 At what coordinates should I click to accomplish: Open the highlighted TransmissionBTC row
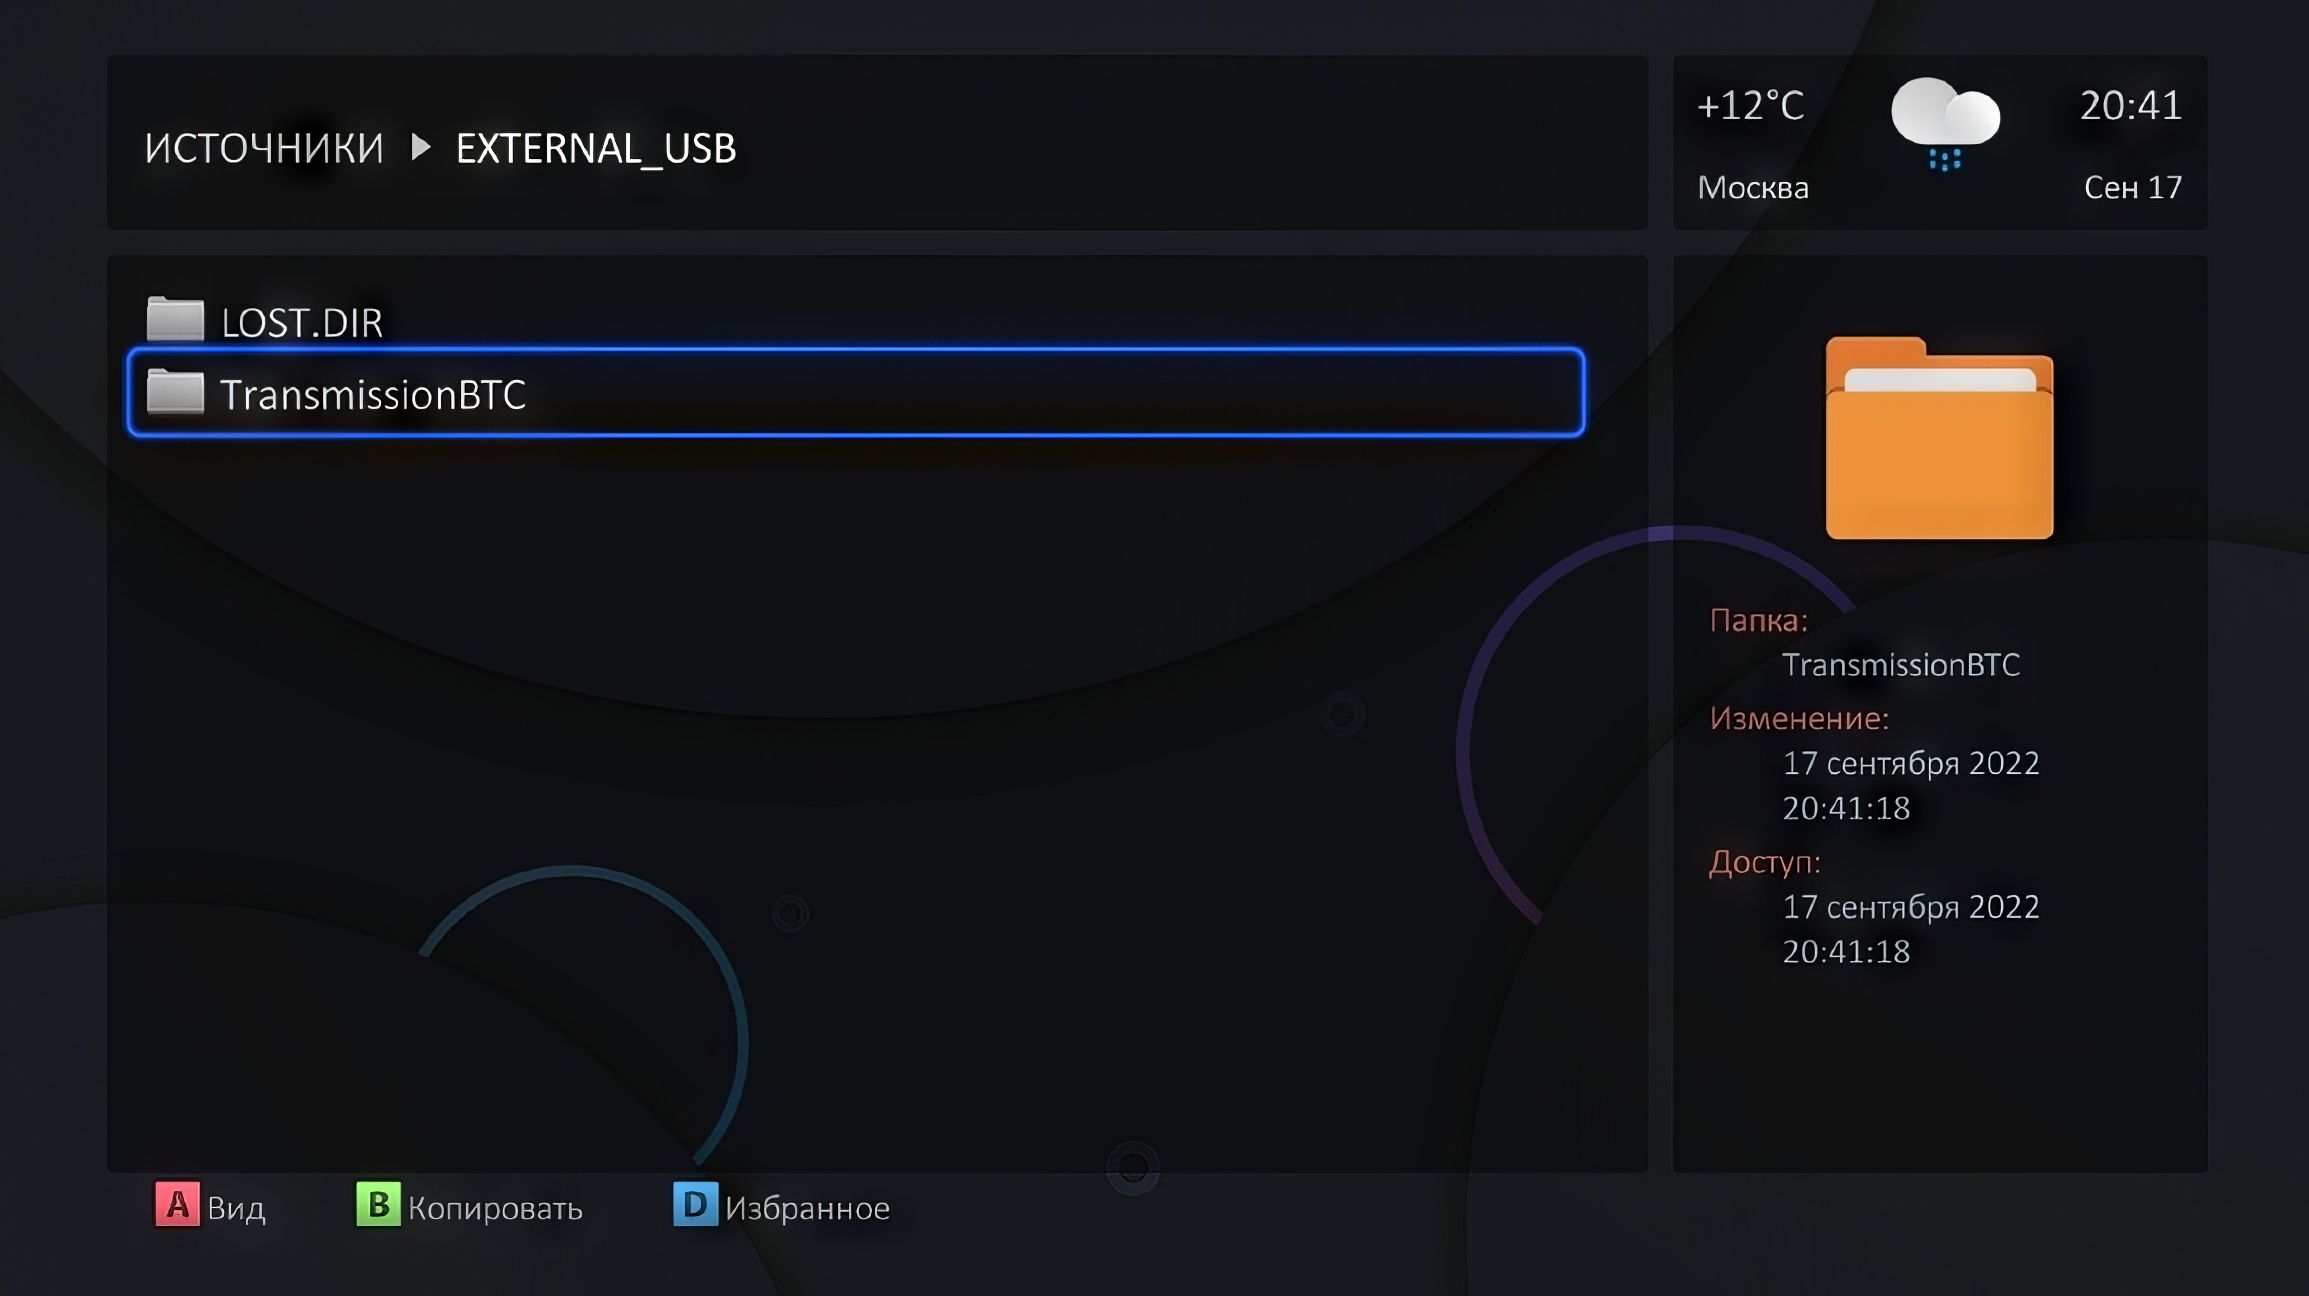click(x=855, y=393)
